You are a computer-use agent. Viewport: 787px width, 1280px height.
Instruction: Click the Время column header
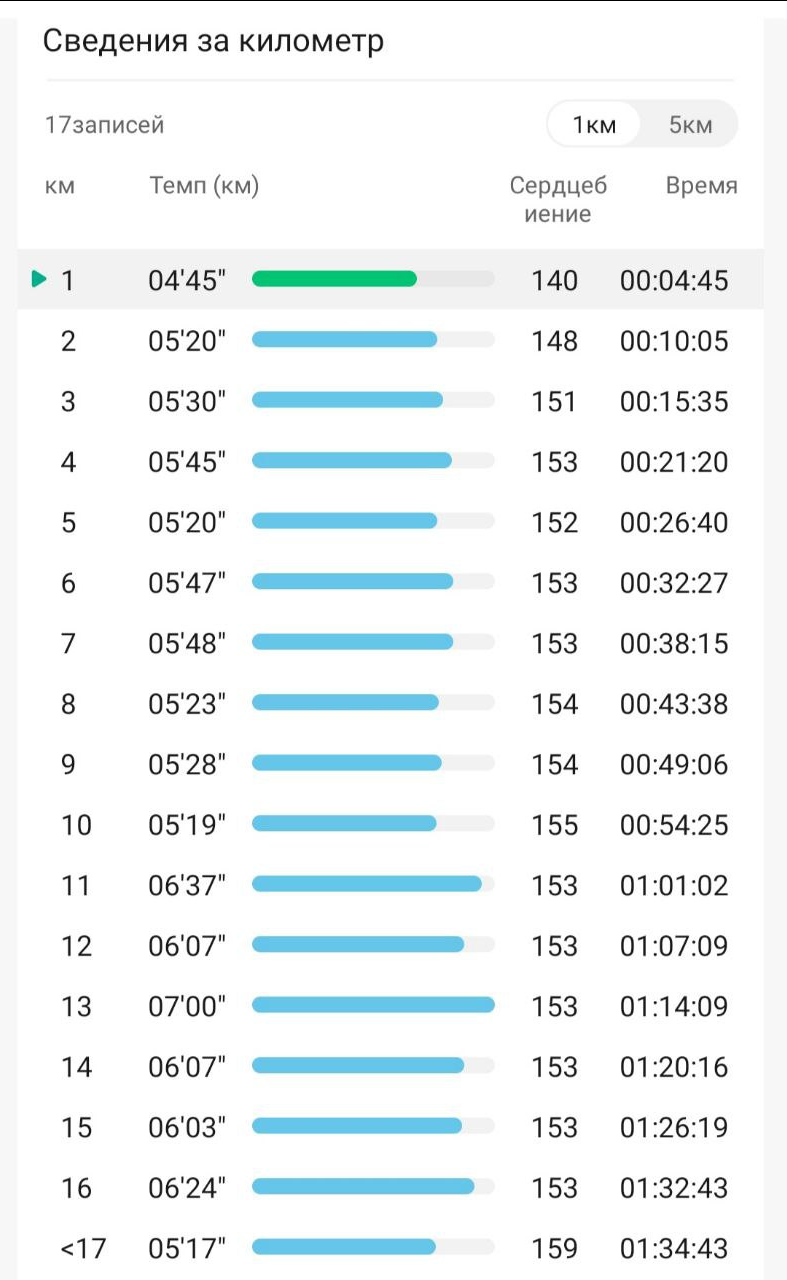(702, 186)
